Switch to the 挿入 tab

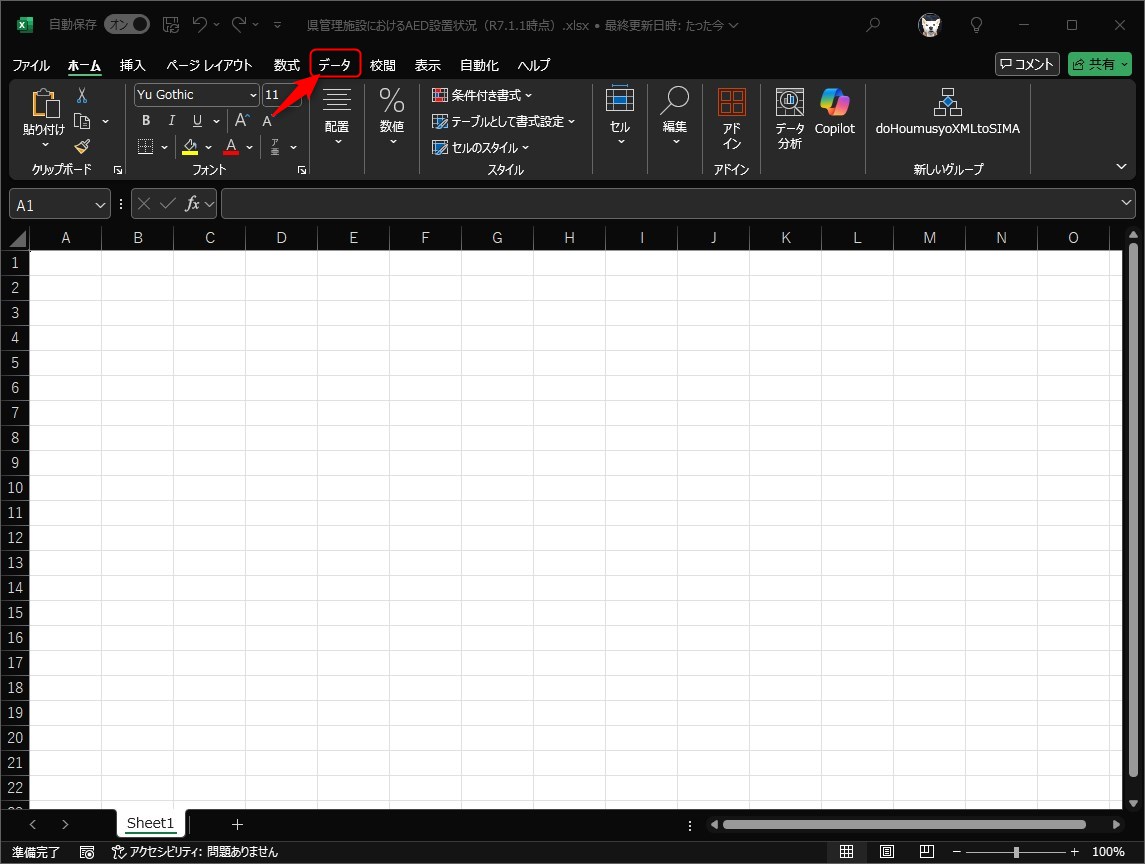point(132,65)
